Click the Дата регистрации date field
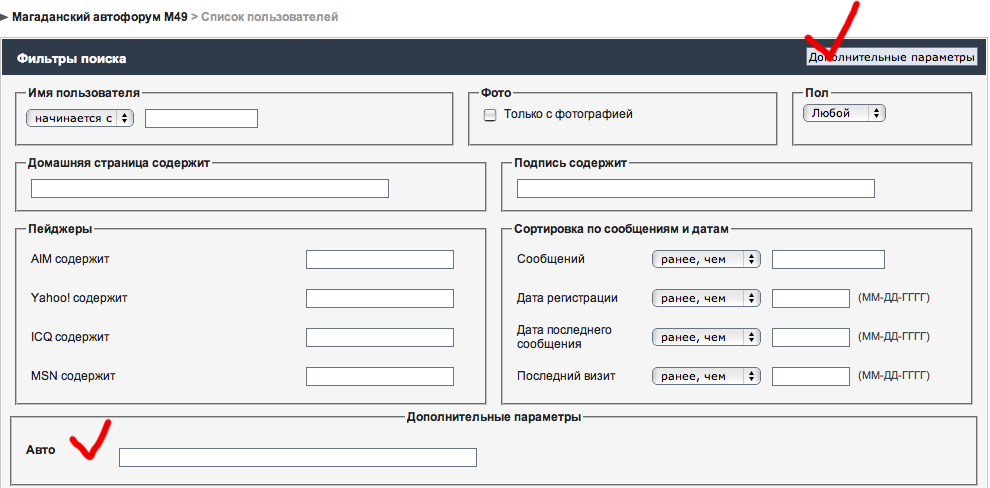Viewport: 990px width, 488px height. pos(810,299)
